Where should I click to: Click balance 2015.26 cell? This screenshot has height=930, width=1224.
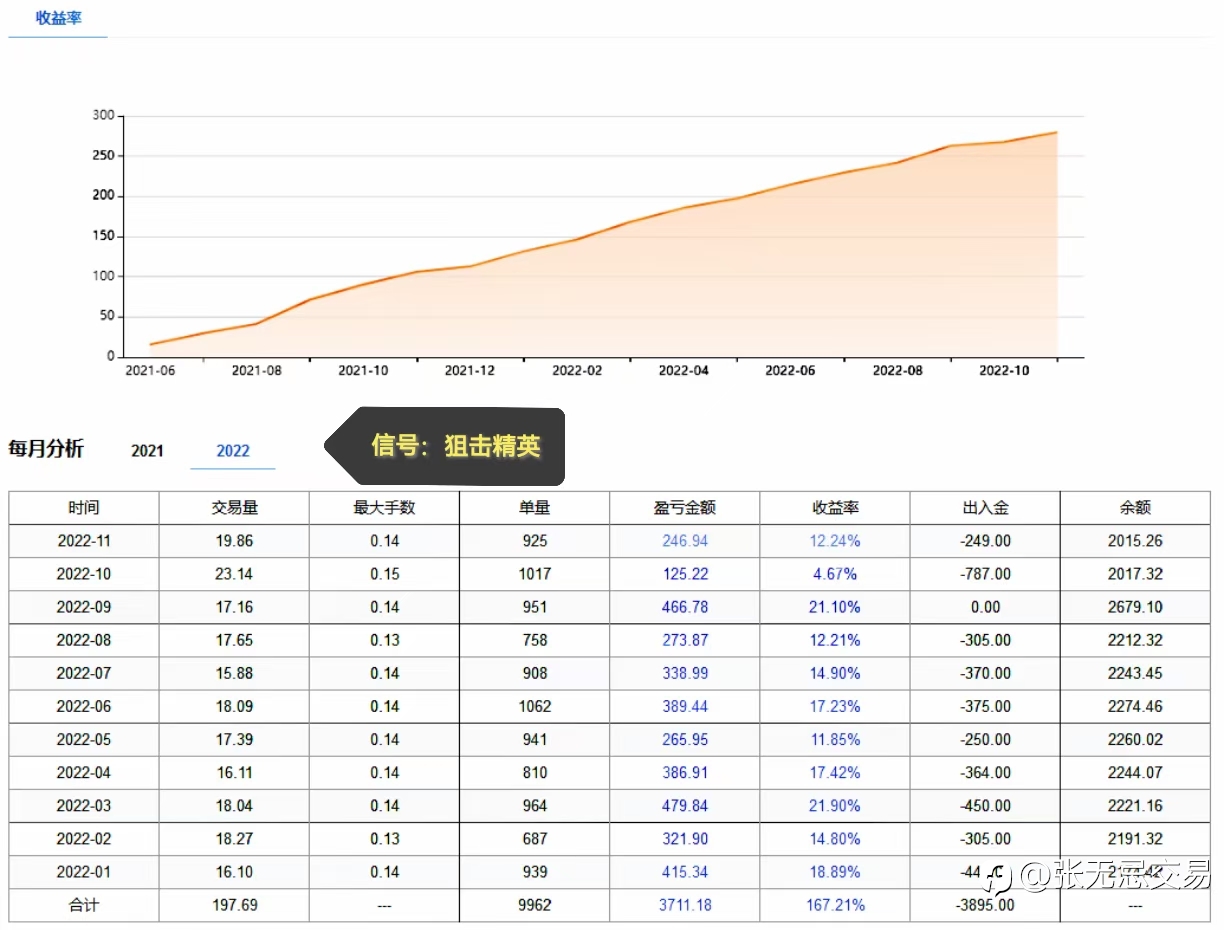(x=1135, y=541)
